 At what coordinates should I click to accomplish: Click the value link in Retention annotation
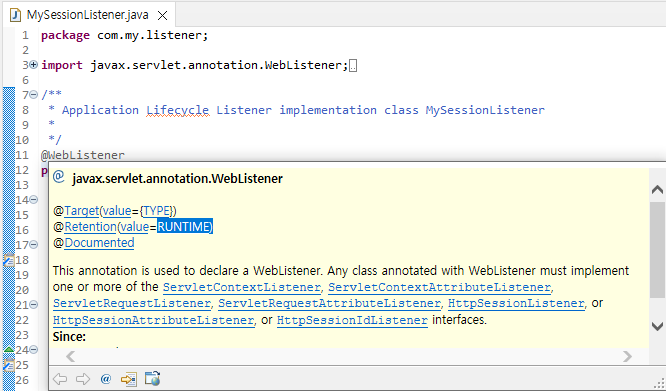[x=135, y=227]
